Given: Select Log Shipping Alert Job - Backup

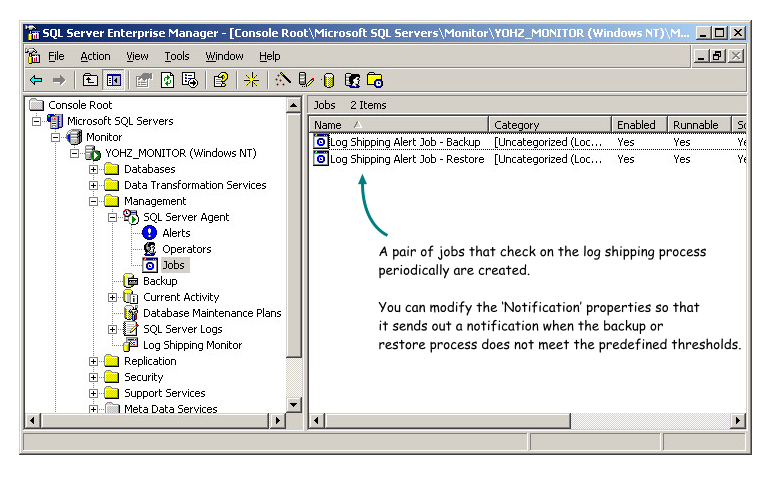Looking at the screenshot, I should 405,142.
